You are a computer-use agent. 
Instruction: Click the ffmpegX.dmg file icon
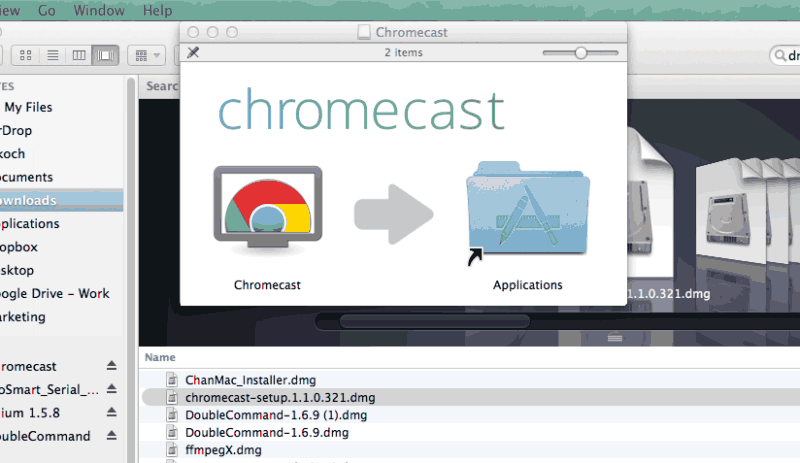tap(172, 450)
